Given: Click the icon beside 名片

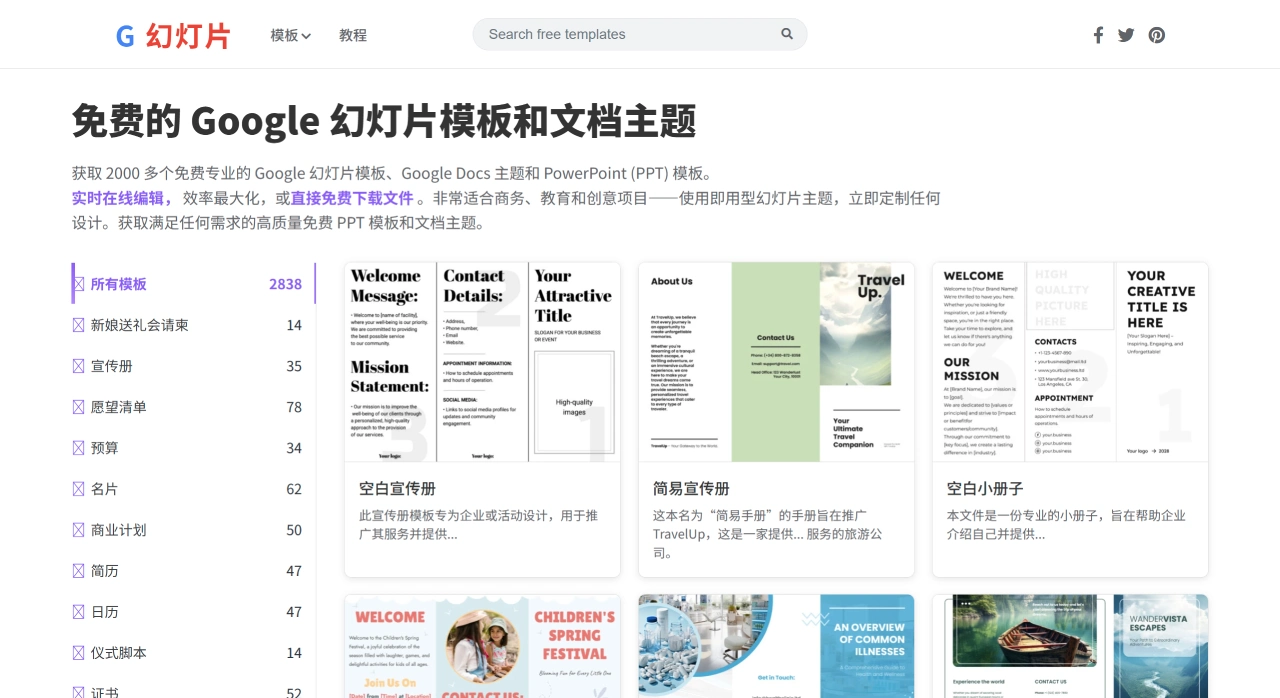Looking at the screenshot, I should [x=79, y=489].
